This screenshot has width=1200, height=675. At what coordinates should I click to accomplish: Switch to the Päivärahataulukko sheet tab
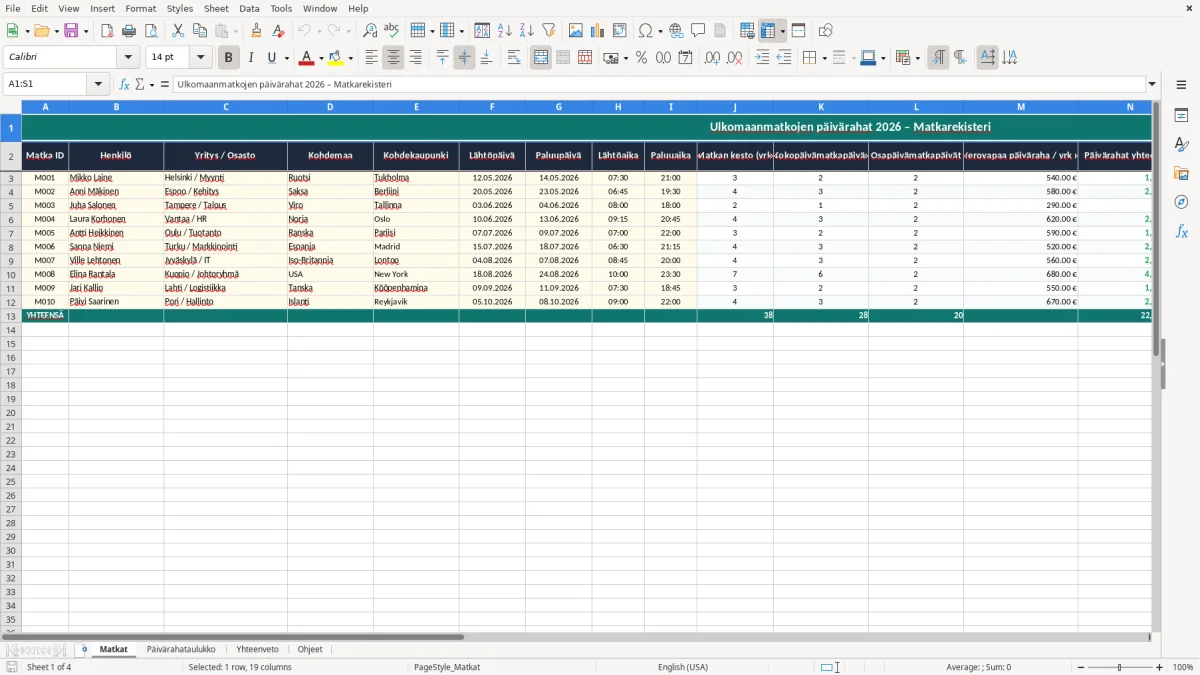(181, 649)
